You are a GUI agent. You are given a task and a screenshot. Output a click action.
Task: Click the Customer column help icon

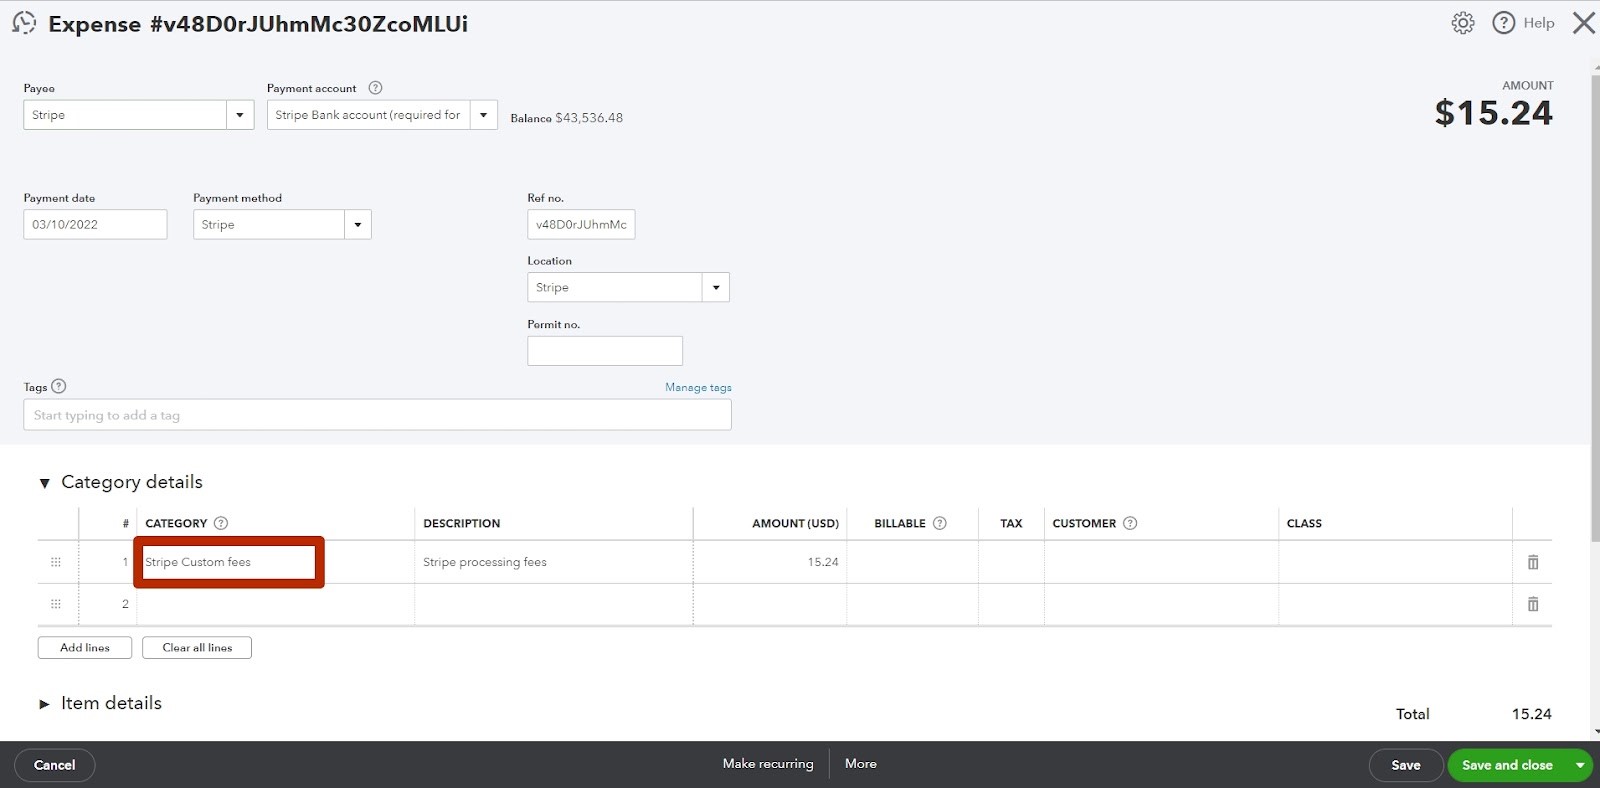[1130, 523]
